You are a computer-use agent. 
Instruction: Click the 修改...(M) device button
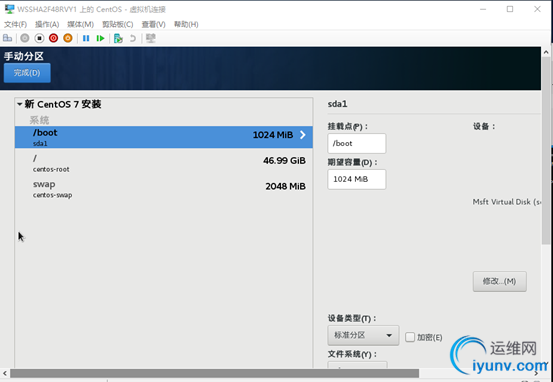pos(499,281)
